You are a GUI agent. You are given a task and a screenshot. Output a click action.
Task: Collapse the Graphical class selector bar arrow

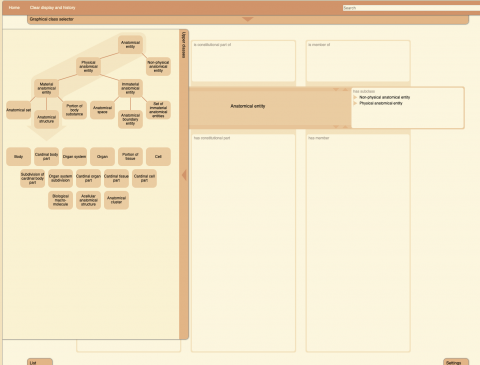pos(247,19)
